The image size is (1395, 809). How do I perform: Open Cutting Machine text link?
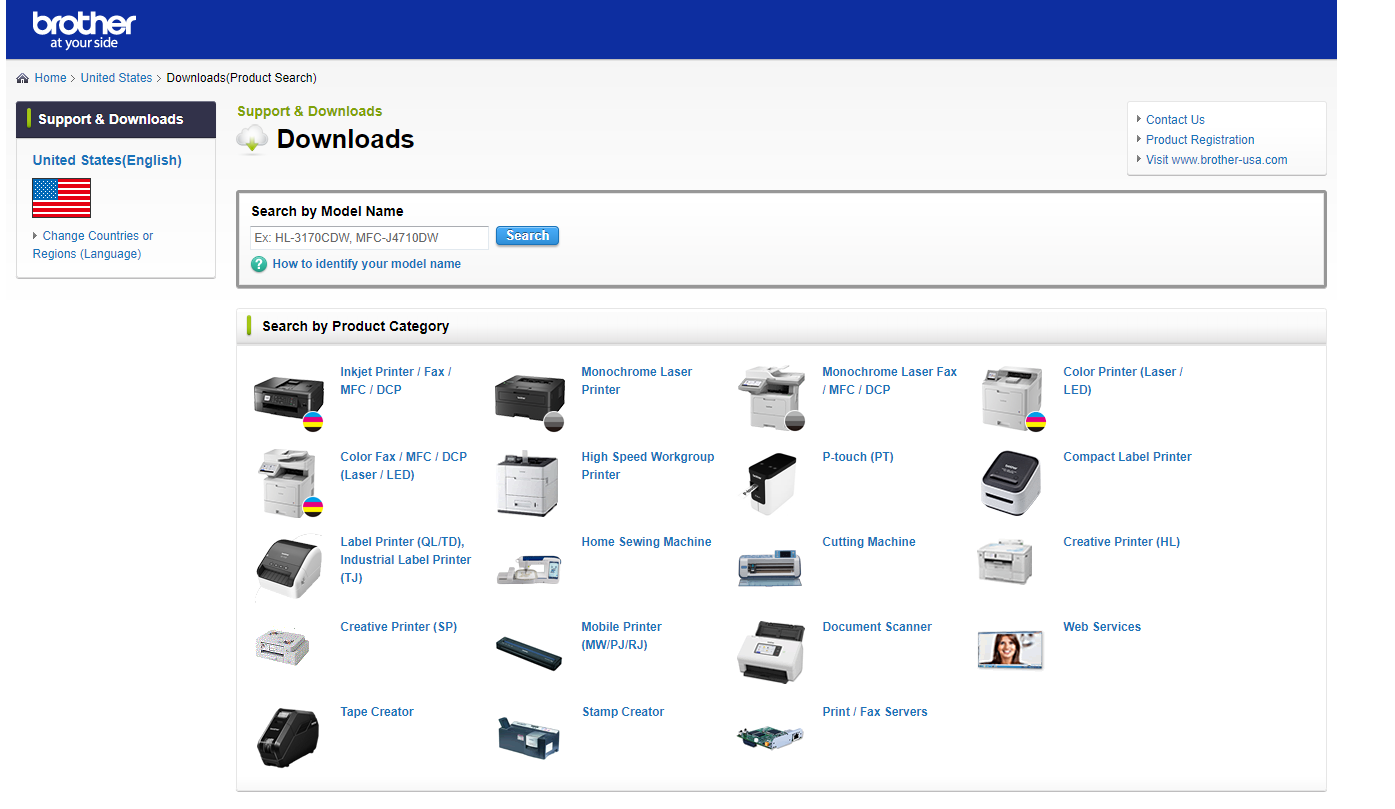point(869,542)
